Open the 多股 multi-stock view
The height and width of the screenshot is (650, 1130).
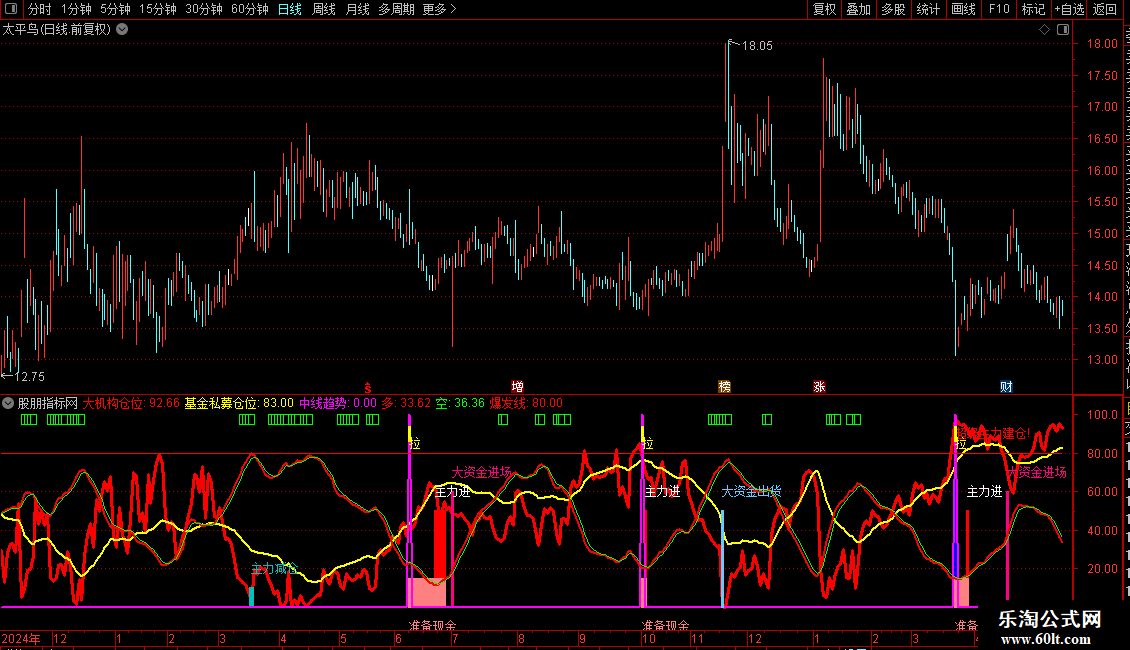pos(894,9)
